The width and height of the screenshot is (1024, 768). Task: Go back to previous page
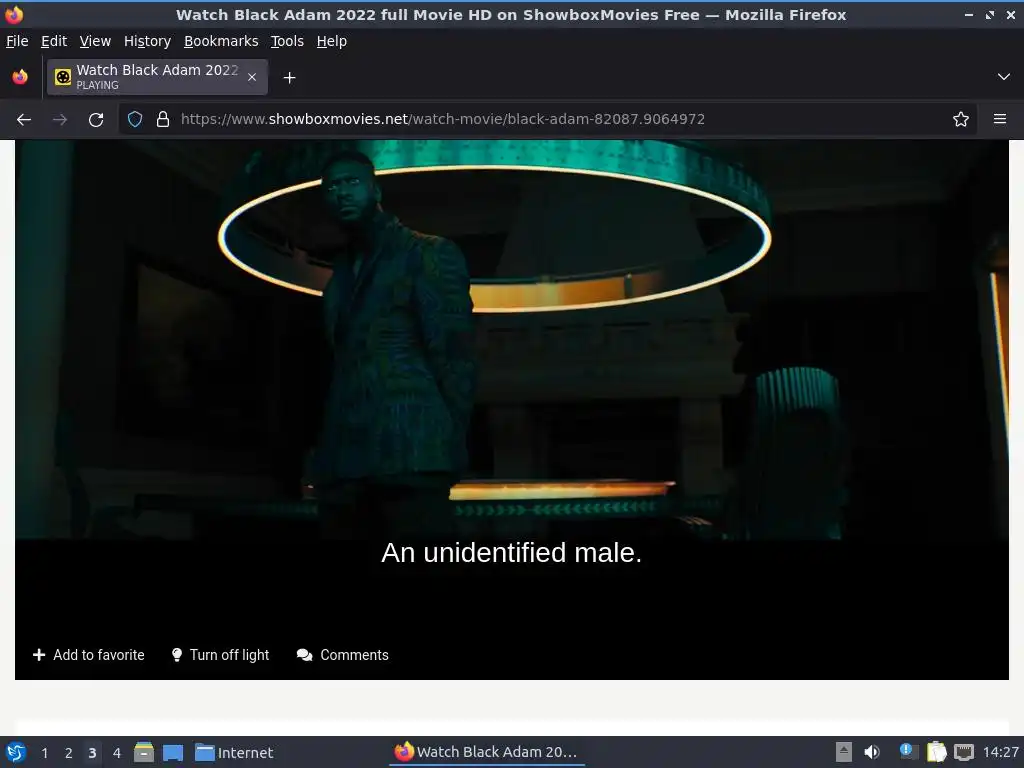tap(24, 120)
